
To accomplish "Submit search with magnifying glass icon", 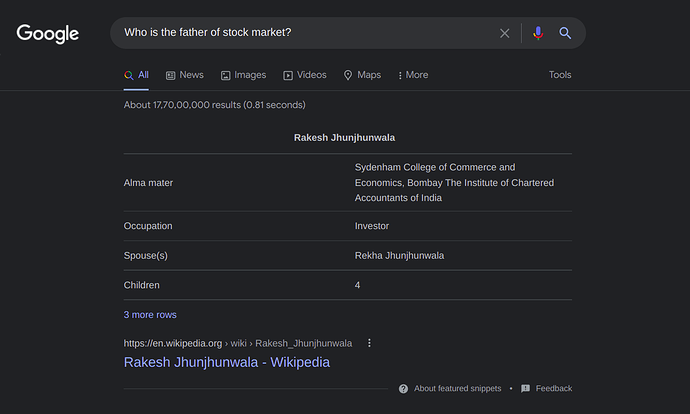I will point(565,33).
